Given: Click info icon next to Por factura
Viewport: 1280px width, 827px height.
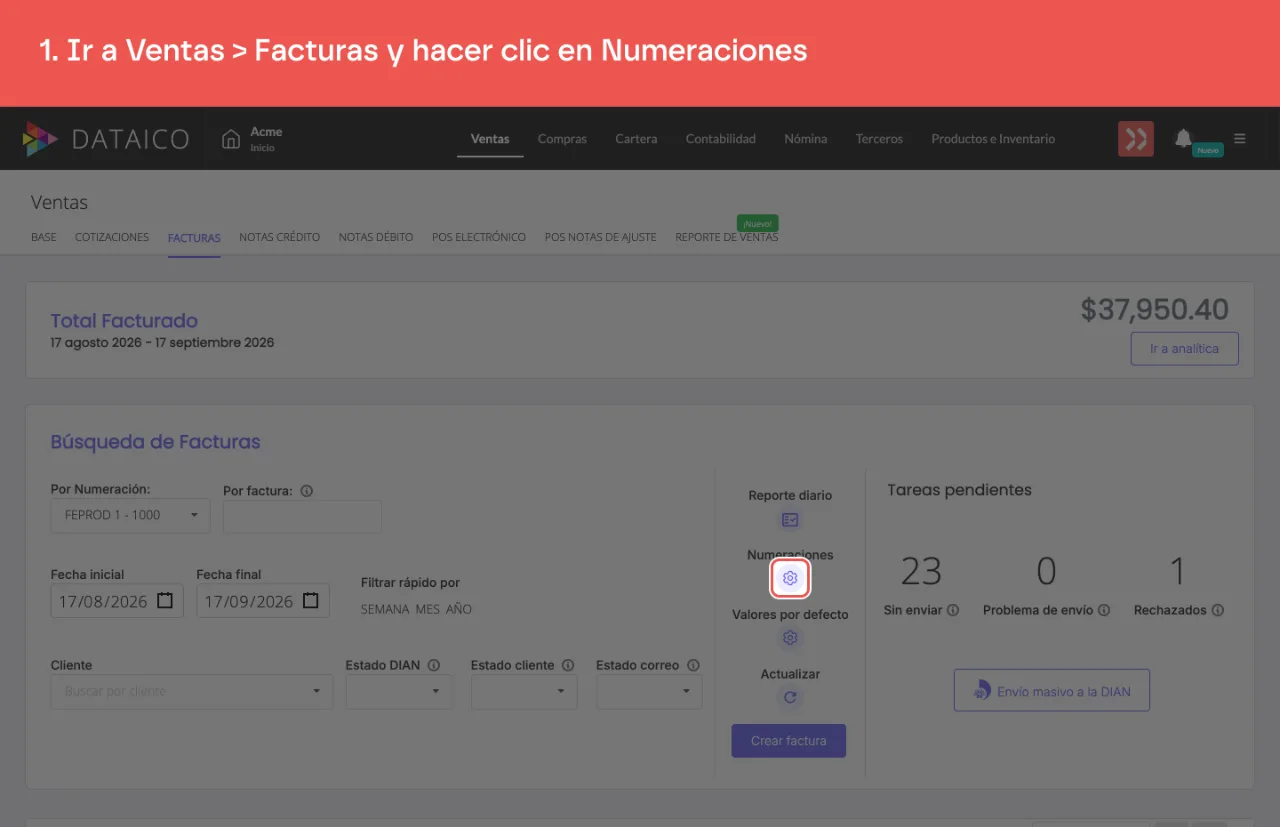Looking at the screenshot, I should point(307,491).
